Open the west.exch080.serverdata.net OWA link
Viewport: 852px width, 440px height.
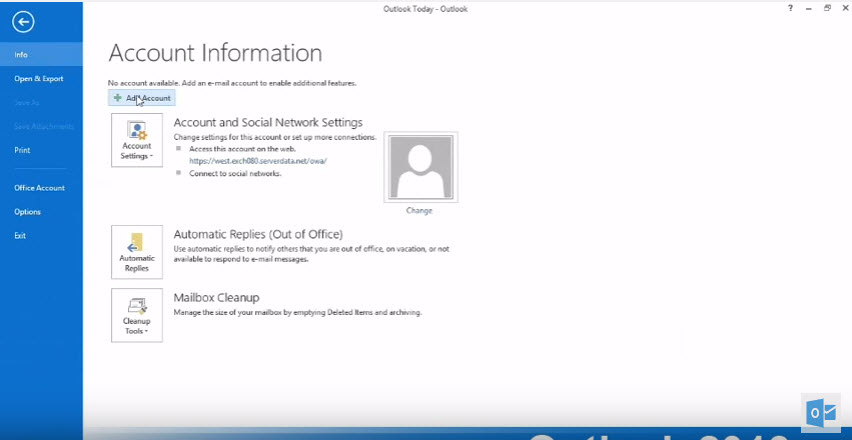258,161
